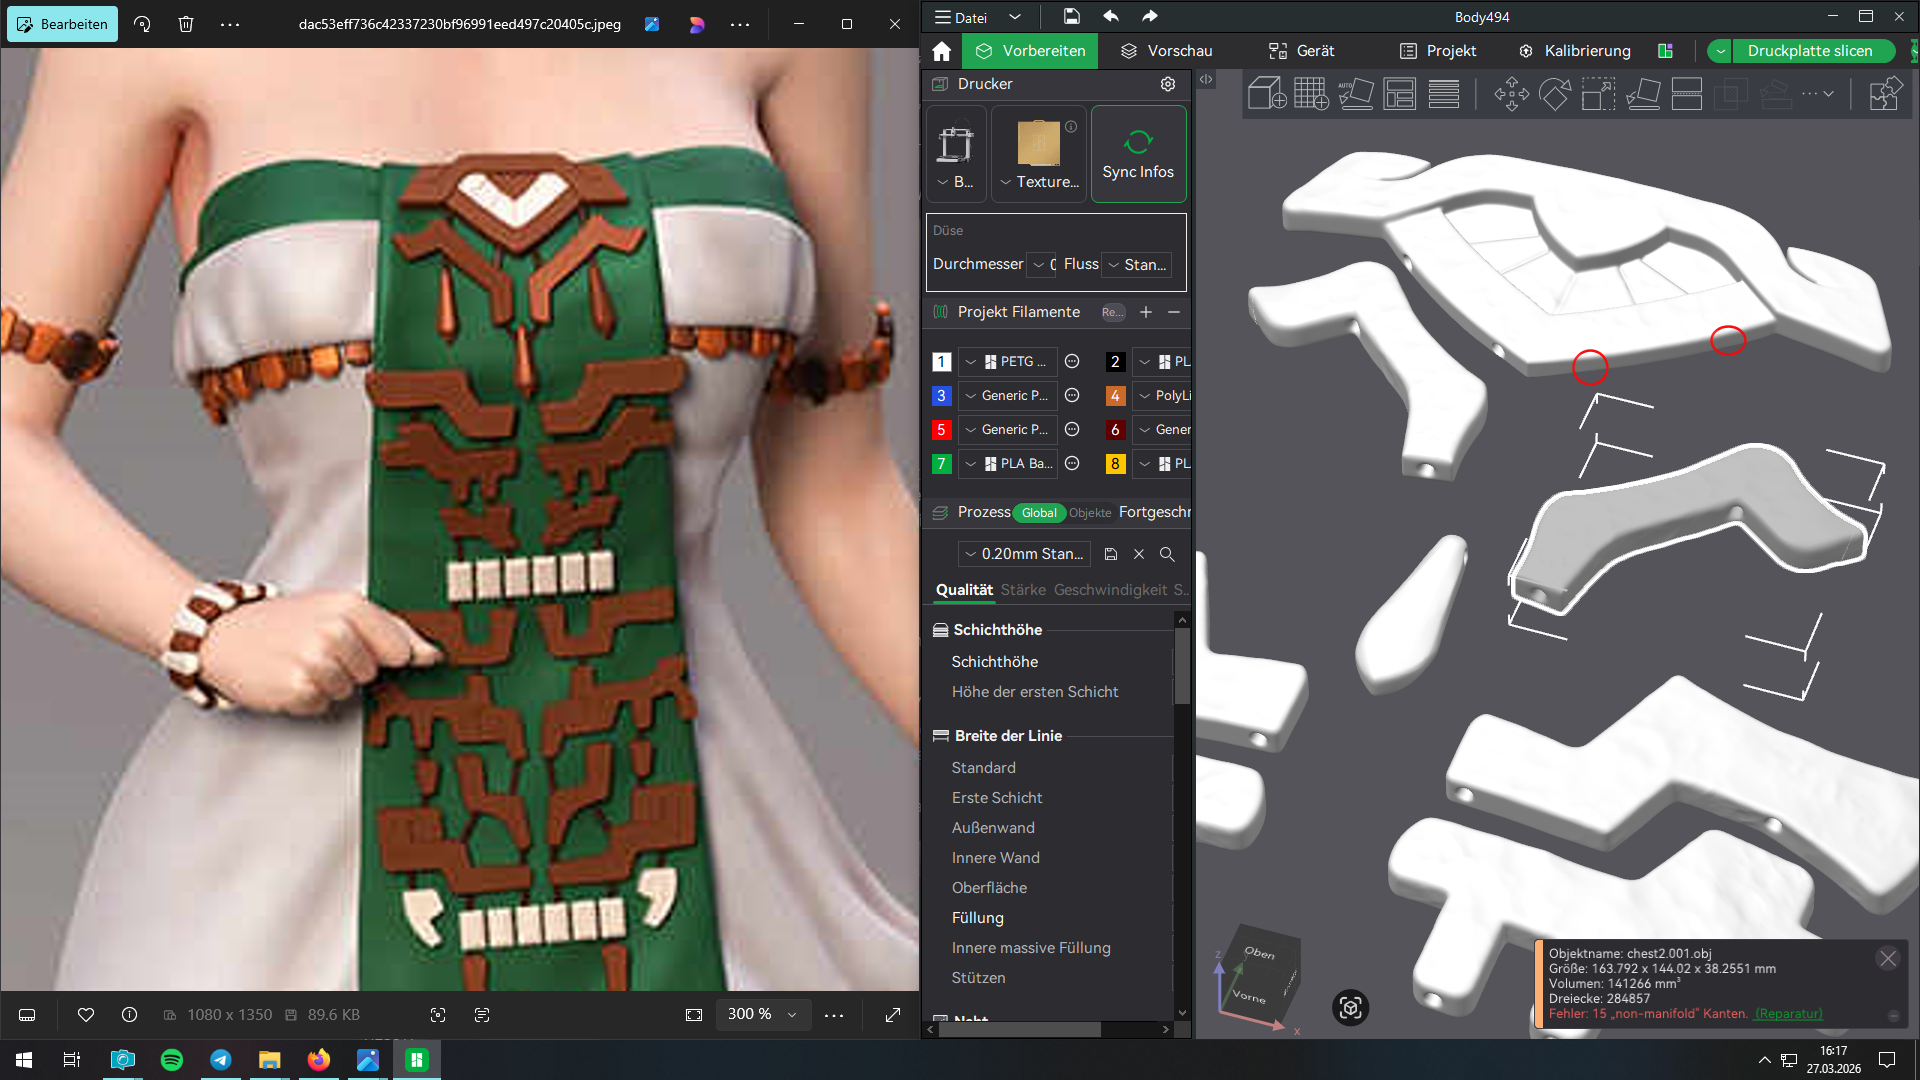
Task: Click the AMS sync icon next to Kalibrierung
Action: pyautogui.click(x=1666, y=51)
